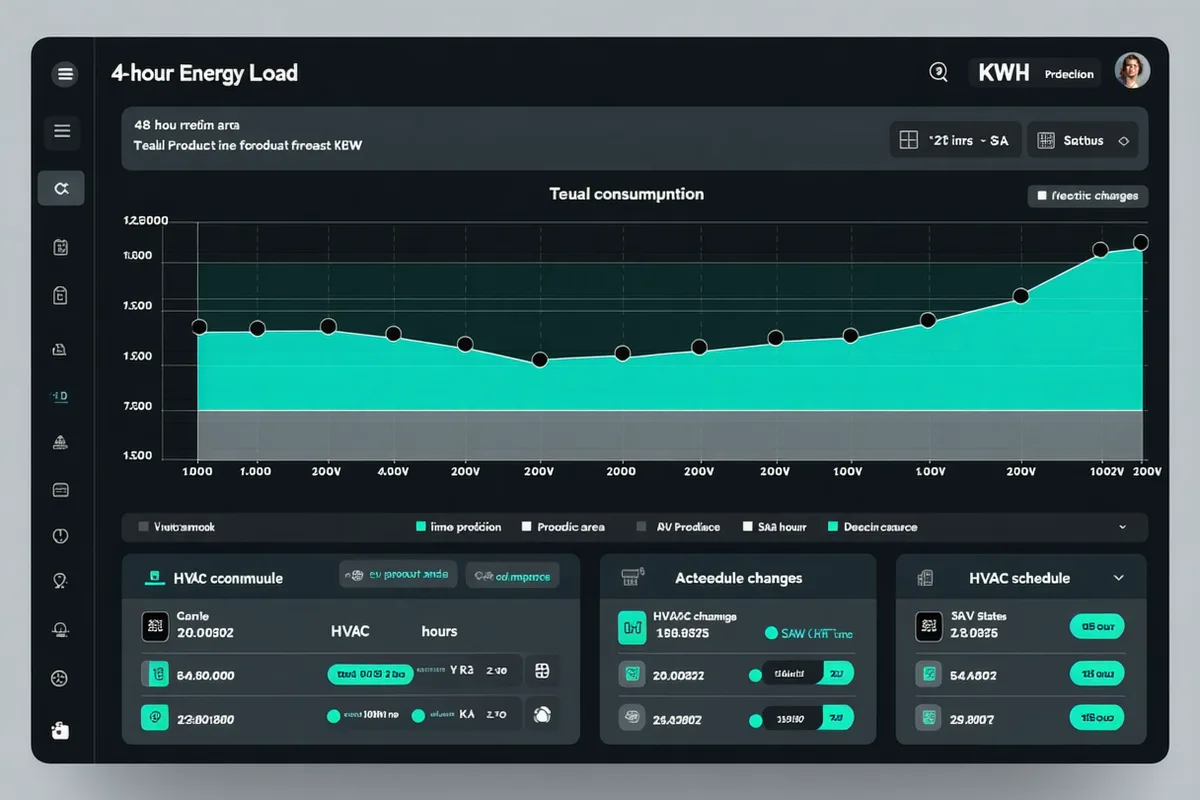Click the value 25.40802
The image size is (1200, 800).
coord(678,718)
